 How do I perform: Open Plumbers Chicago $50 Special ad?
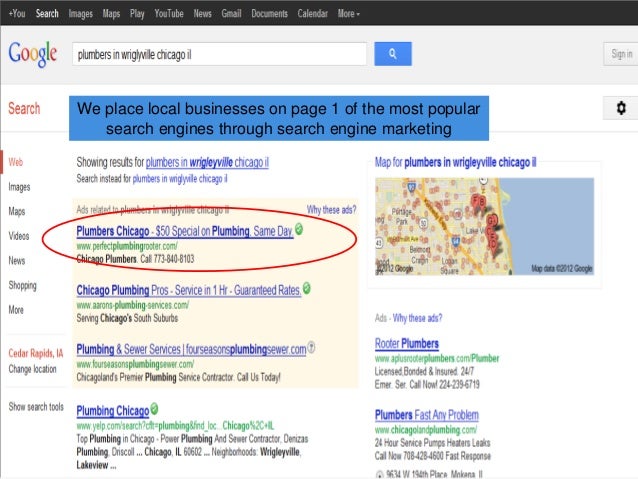click(185, 231)
